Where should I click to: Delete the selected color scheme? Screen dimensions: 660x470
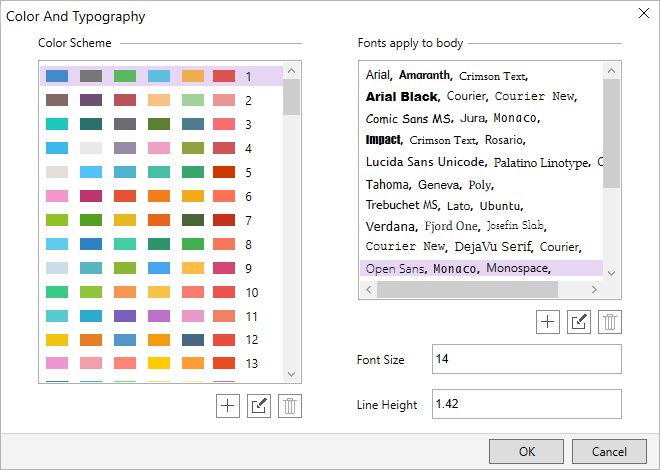[289, 407]
